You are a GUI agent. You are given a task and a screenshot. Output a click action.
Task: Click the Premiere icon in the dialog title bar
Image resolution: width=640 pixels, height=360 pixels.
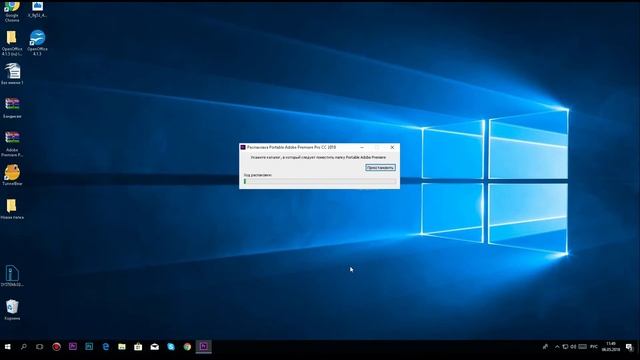[243, 147]
